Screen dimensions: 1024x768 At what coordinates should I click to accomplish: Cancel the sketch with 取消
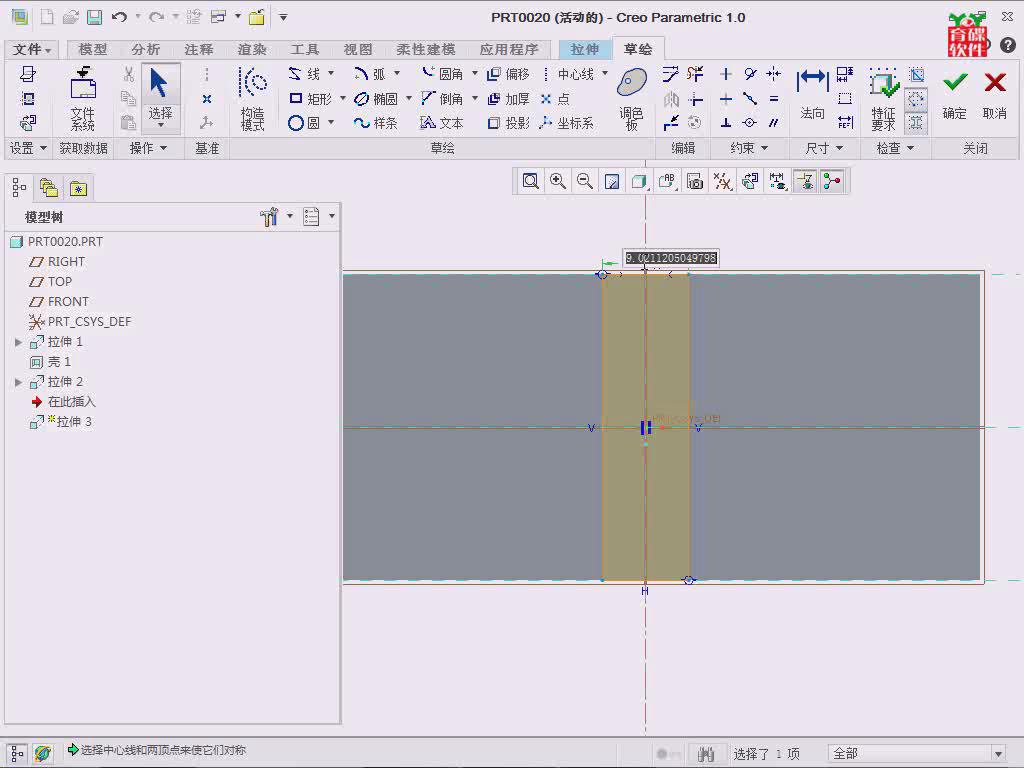[995, 95]
